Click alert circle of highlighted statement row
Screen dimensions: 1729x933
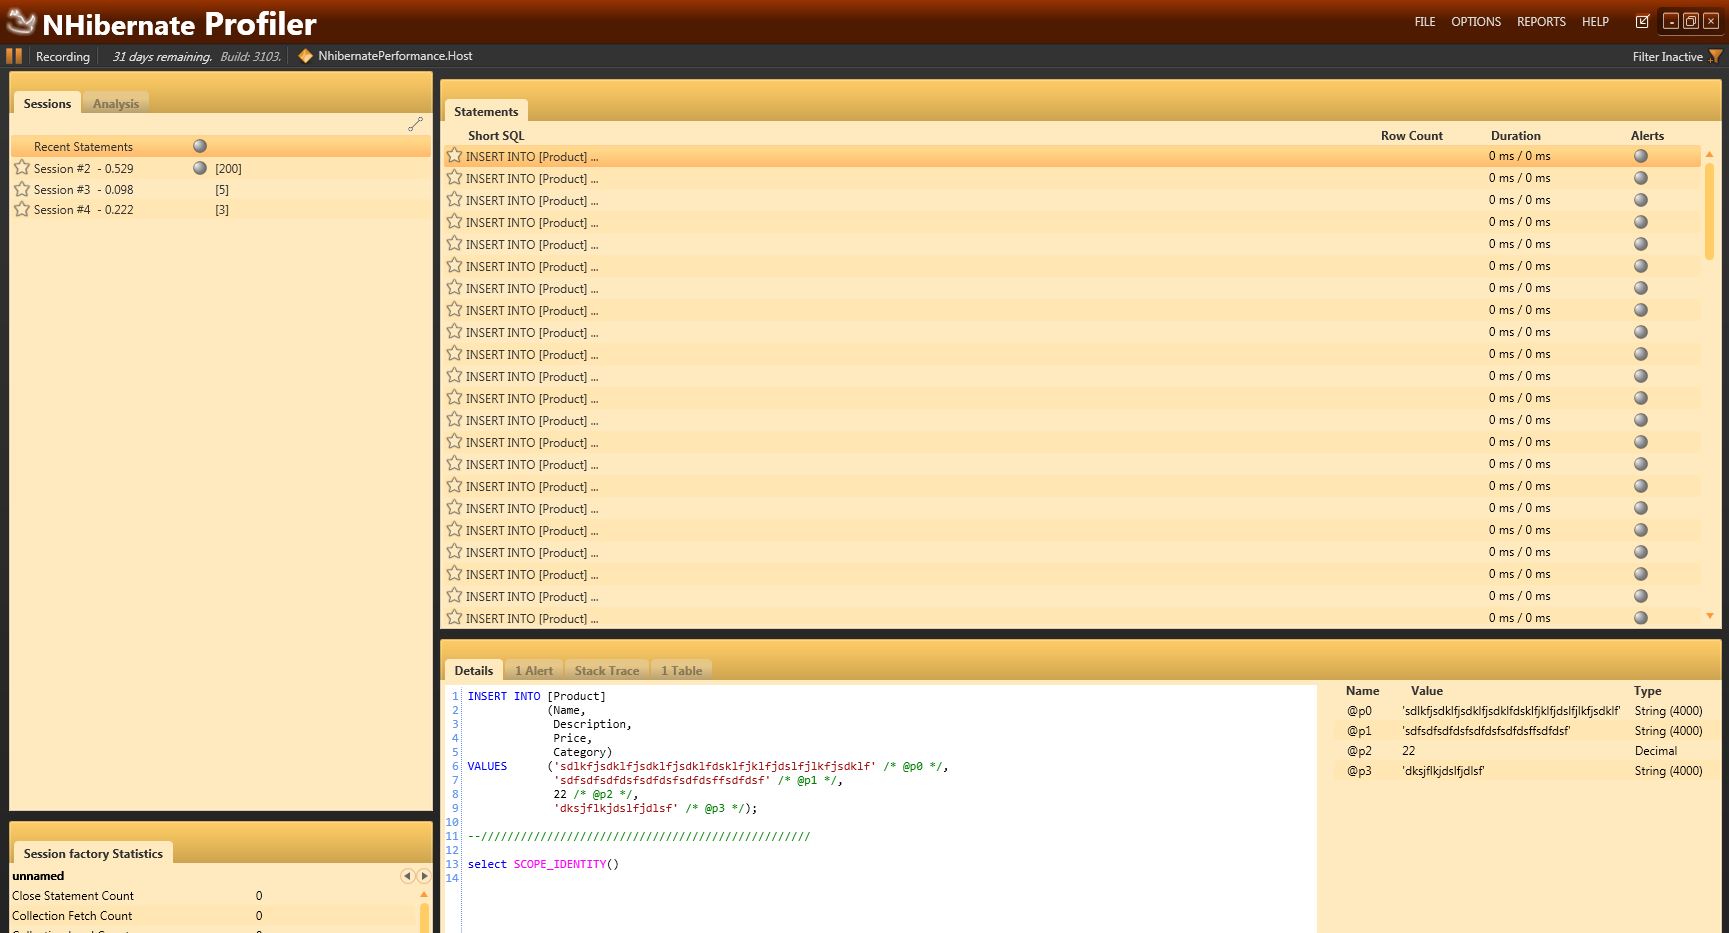point(1641,156)
